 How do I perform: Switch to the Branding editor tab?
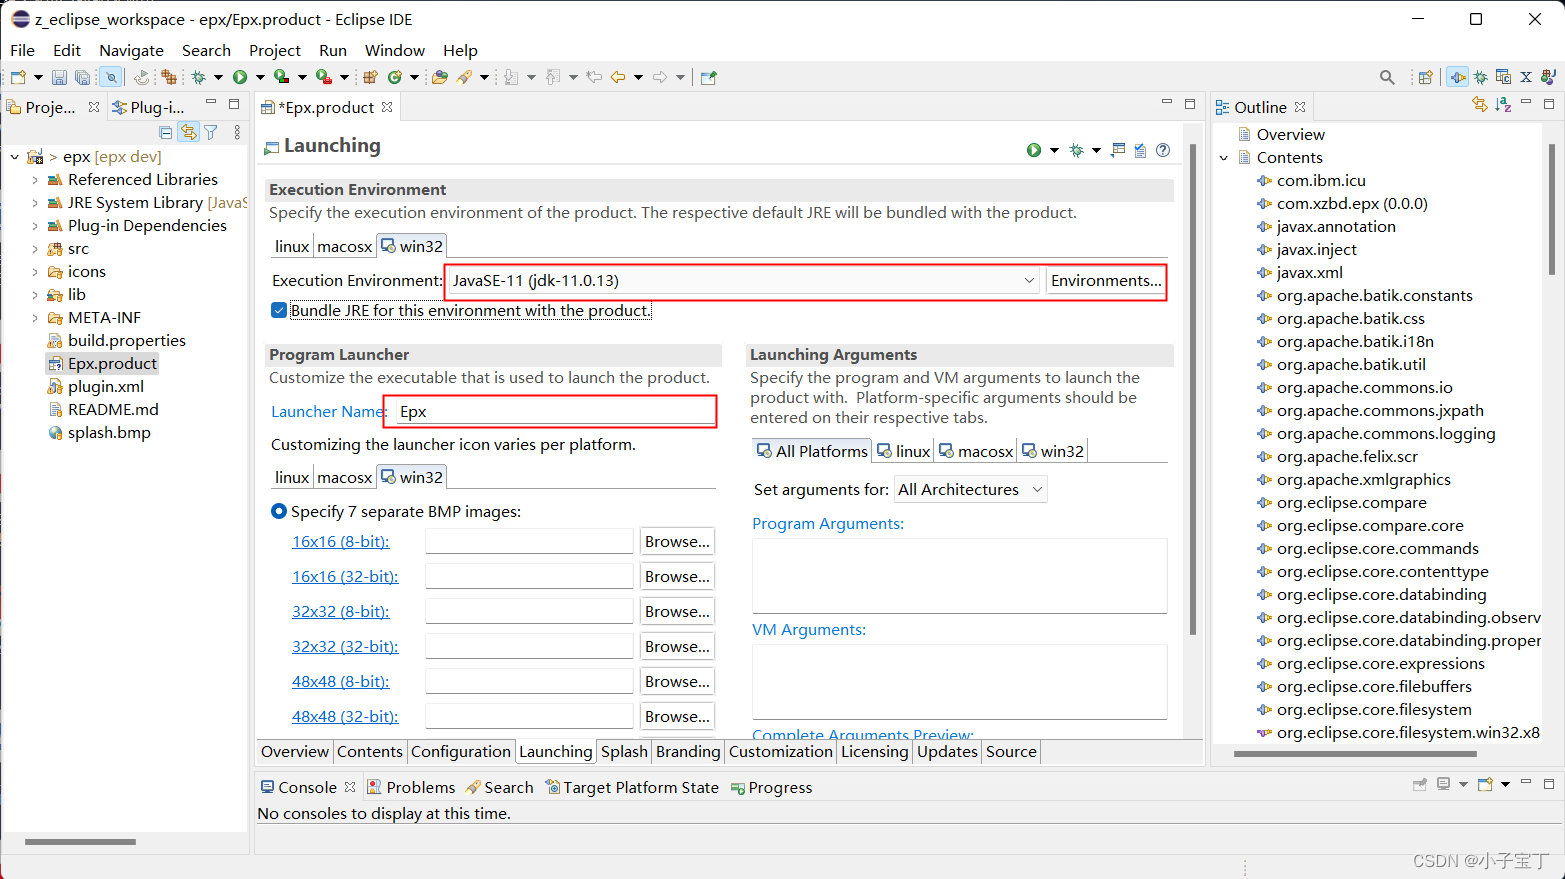point(688,751)
